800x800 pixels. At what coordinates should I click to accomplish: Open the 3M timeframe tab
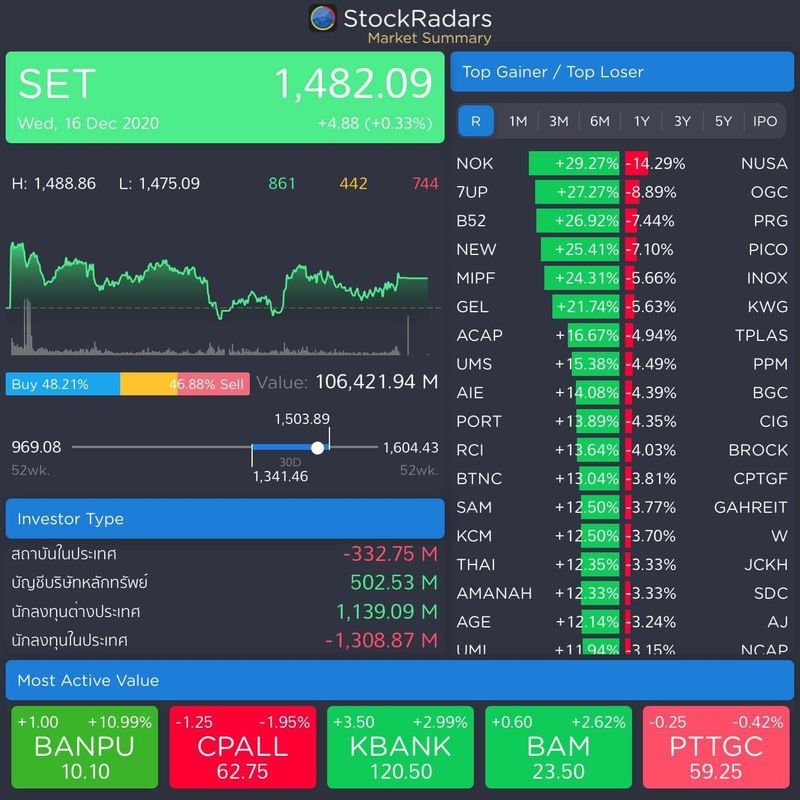pos(557,121)
